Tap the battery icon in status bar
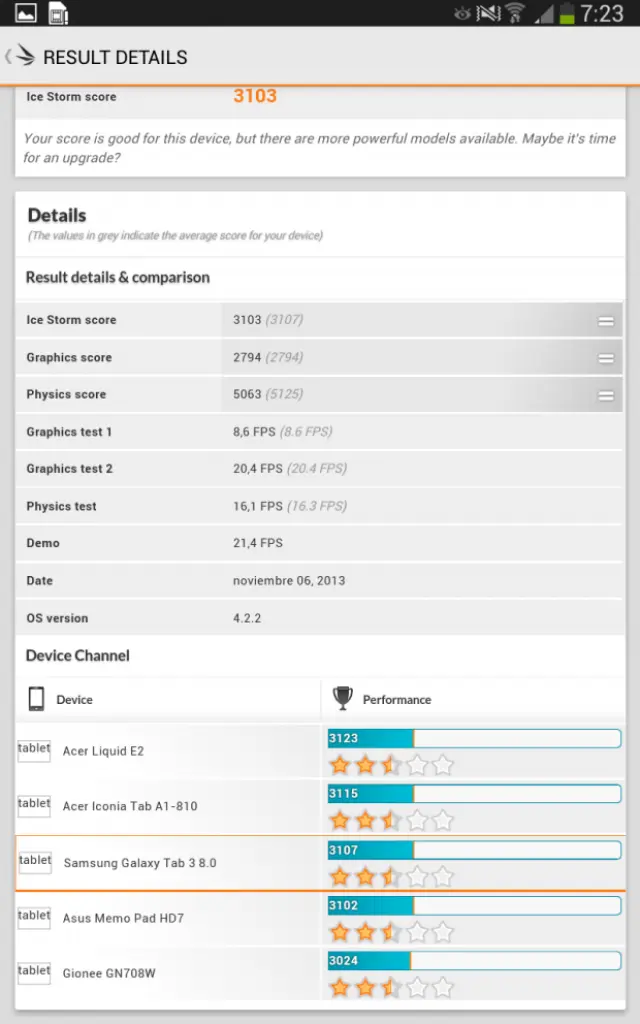The height and width of the screenshot is (1024, 640). (567, 13)
